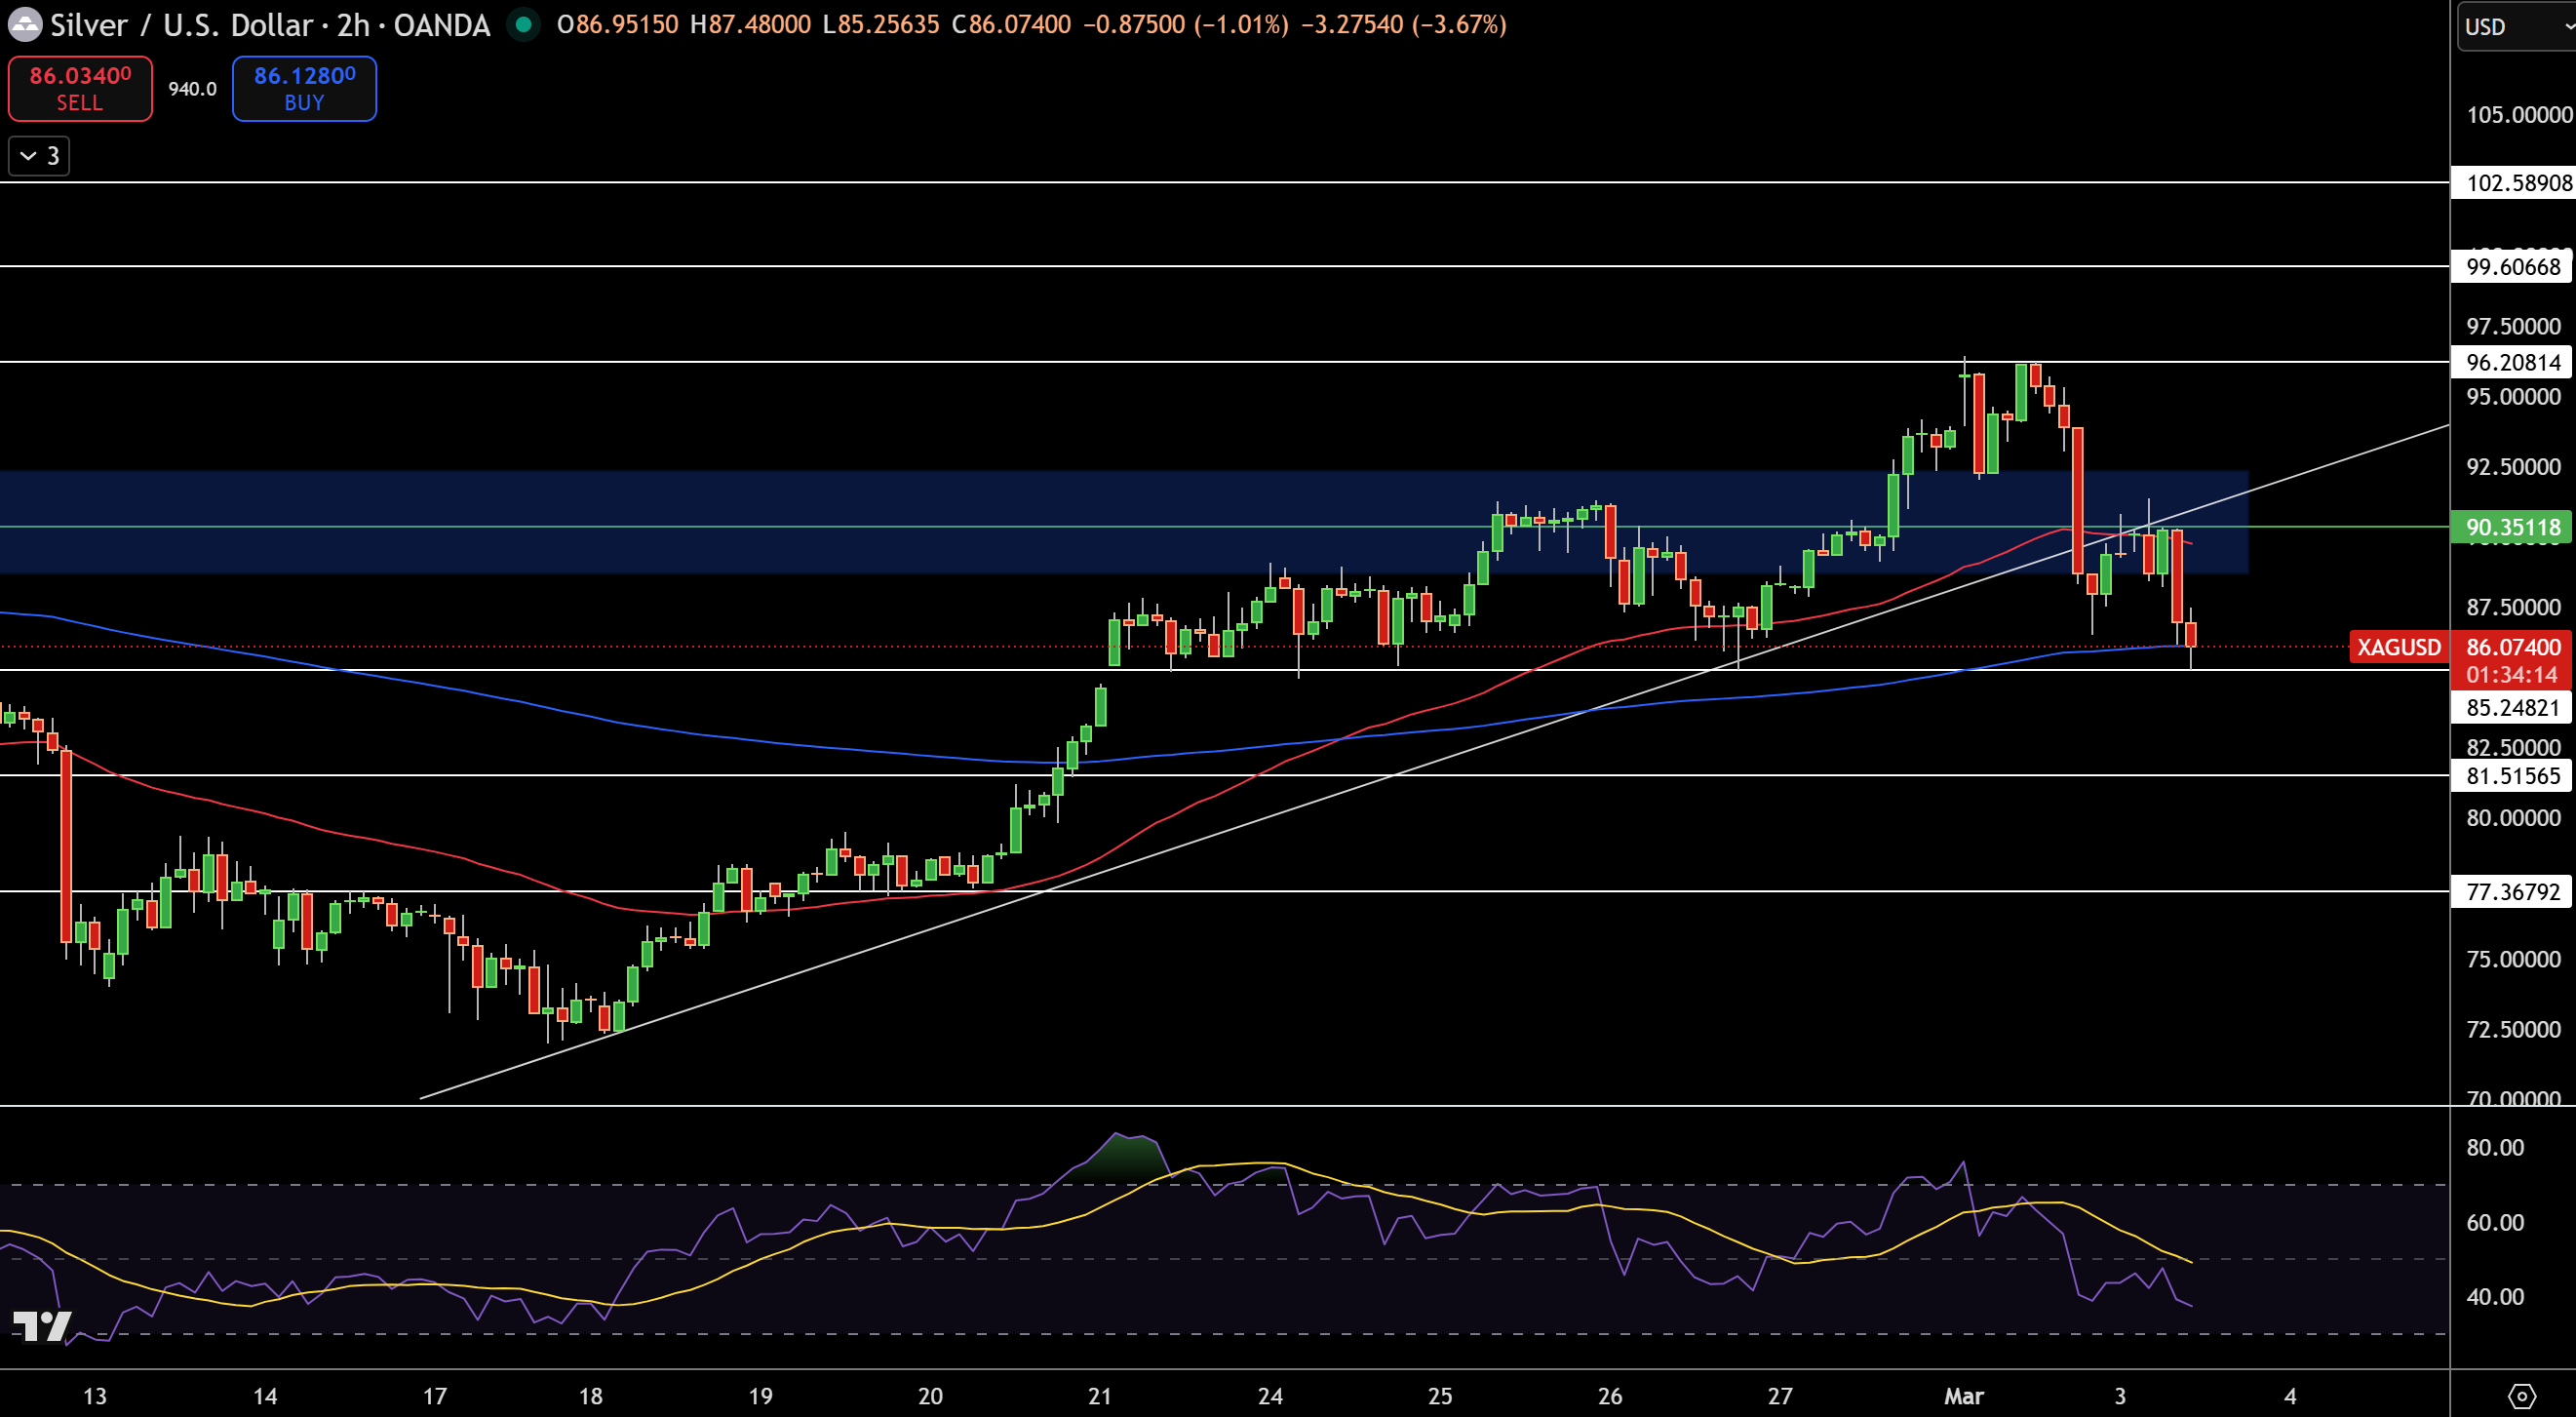2576x1417 pixels.
Task: Click the Mar label on time axis
Action: pos(1964,1396)
